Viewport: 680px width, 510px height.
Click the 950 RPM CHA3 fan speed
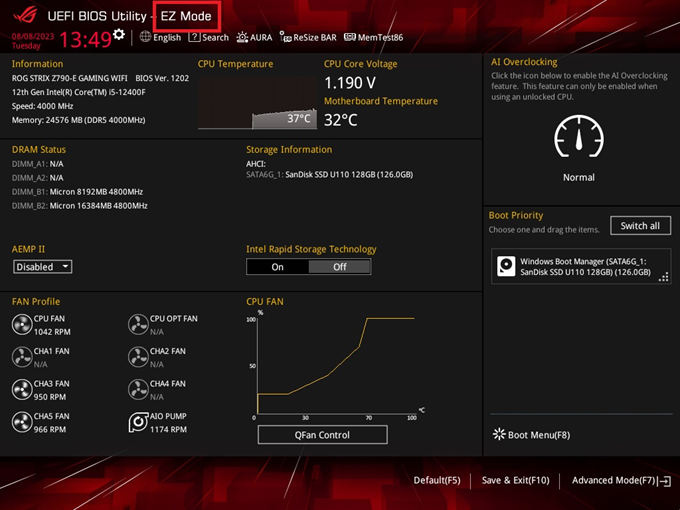[50, 397]
